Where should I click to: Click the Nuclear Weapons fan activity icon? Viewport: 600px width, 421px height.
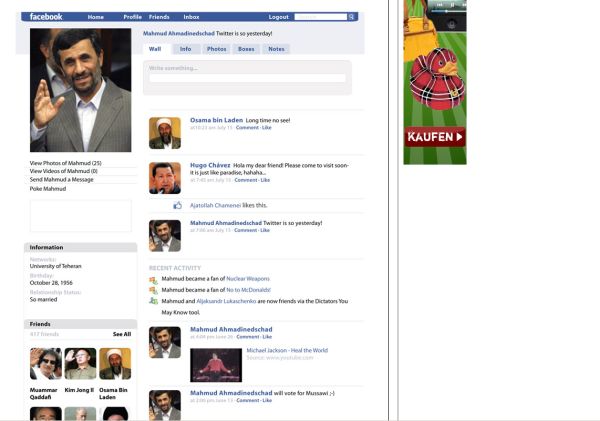(153, 279)
